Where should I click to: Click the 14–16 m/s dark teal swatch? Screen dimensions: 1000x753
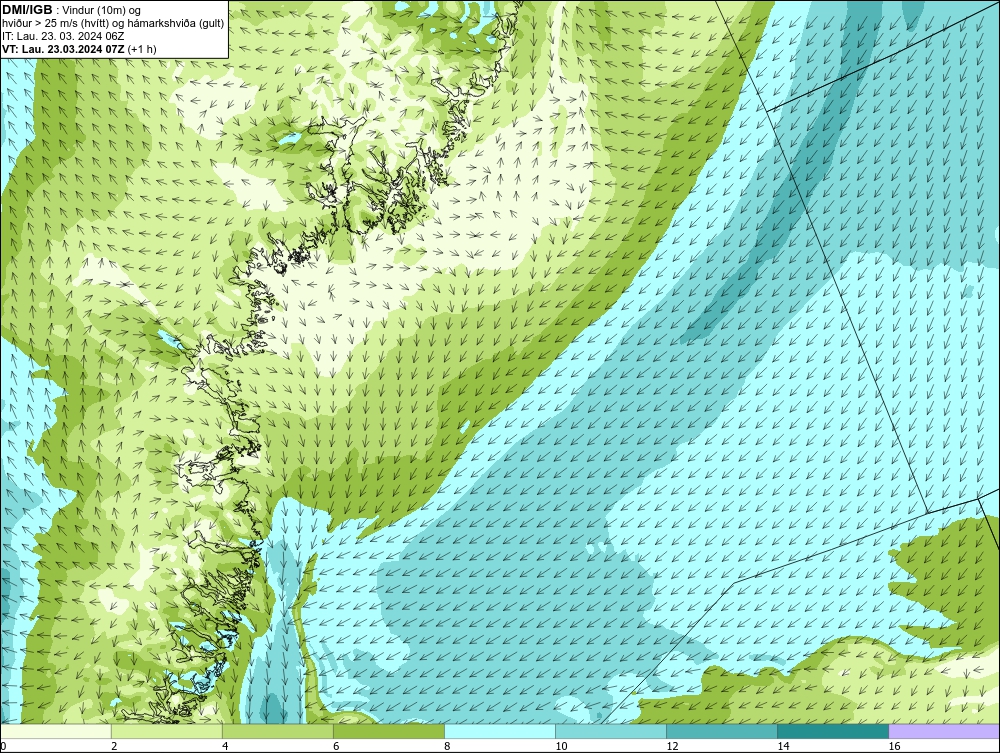tap(833, 731)
